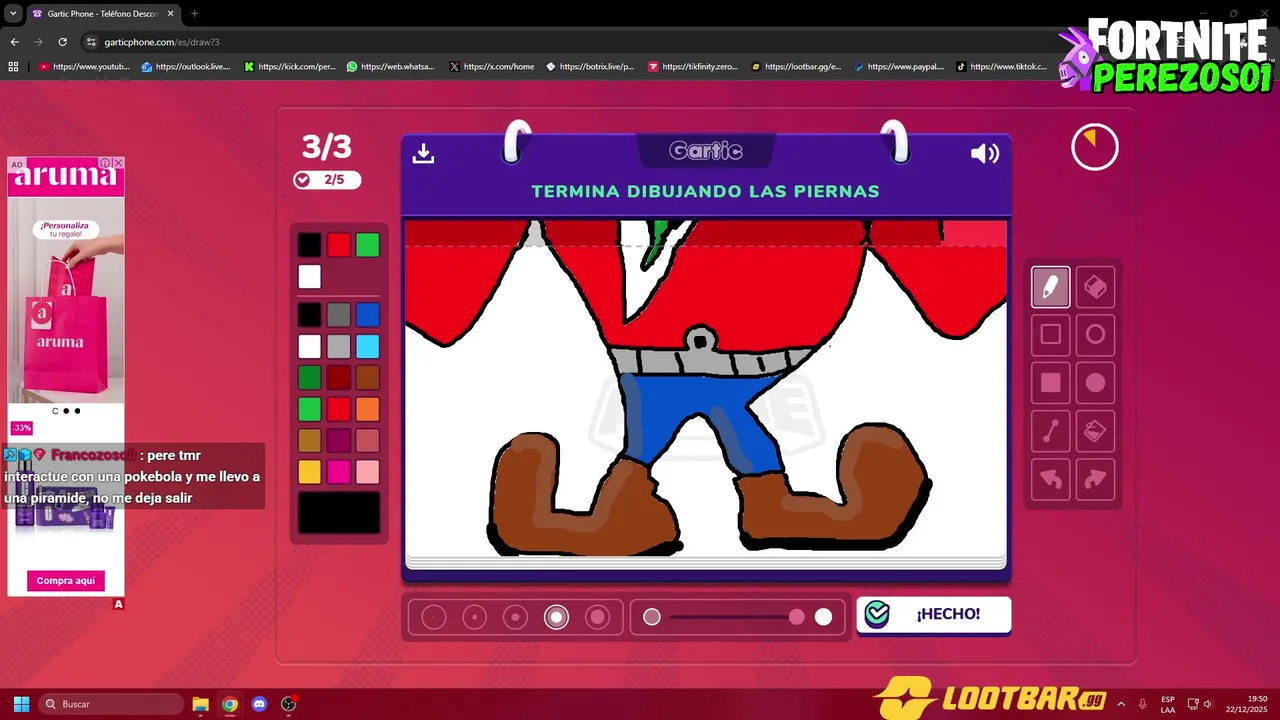Open the WhatsApp Web bookmark
Screen dimensions: 1280x720
391,67
